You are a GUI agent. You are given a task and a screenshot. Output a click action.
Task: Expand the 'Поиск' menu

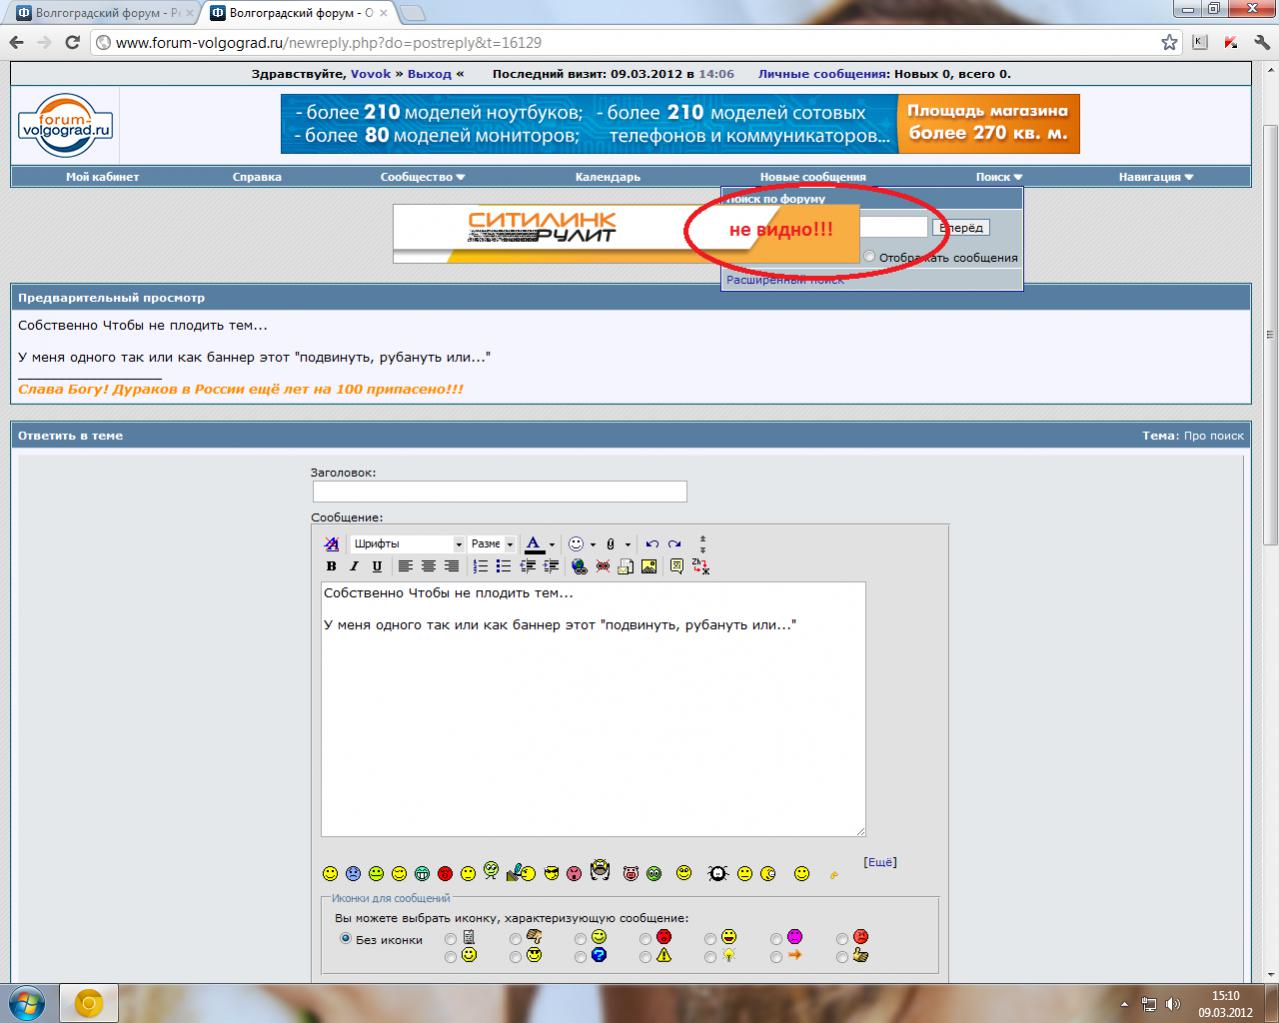[x=999, y=177]
